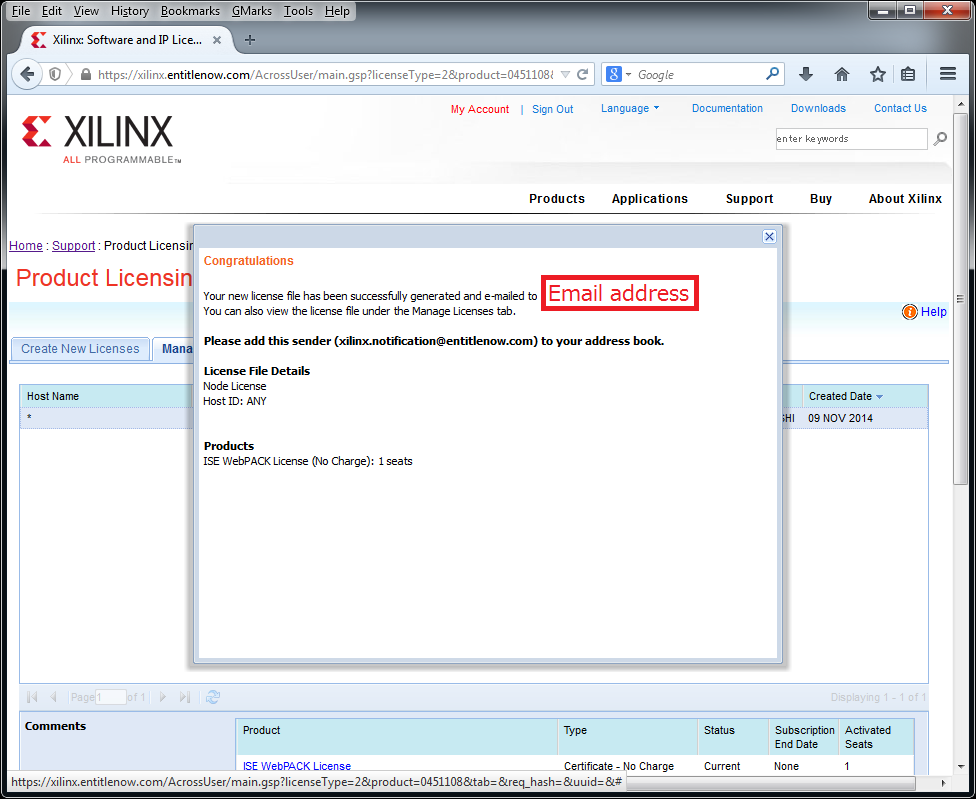This screenshot has height=799, width=976.
Task: Select the Xilinx: Software and IP License browser tab
Action: pos(127,40)
